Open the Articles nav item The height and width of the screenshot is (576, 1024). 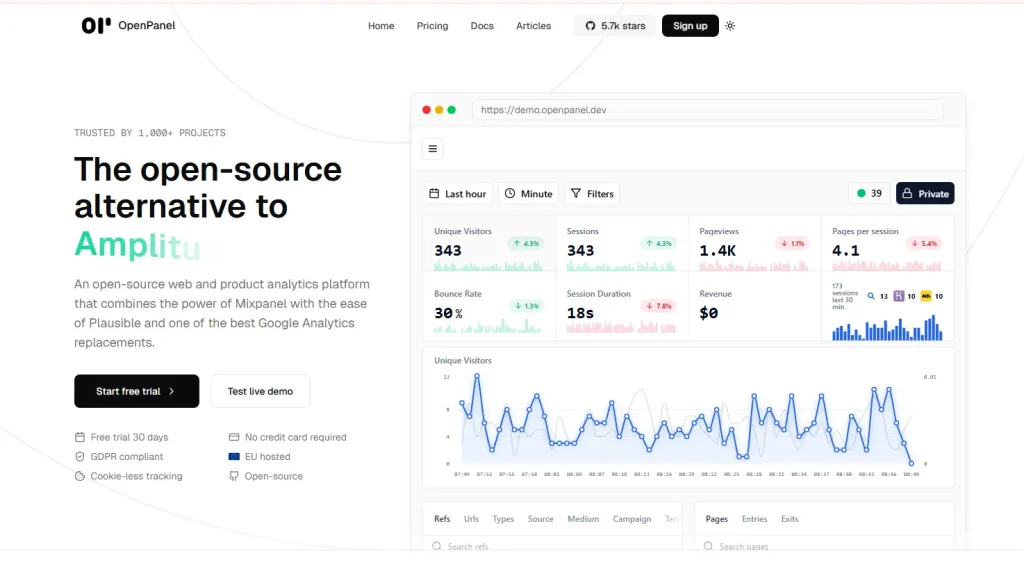(534, 26)
